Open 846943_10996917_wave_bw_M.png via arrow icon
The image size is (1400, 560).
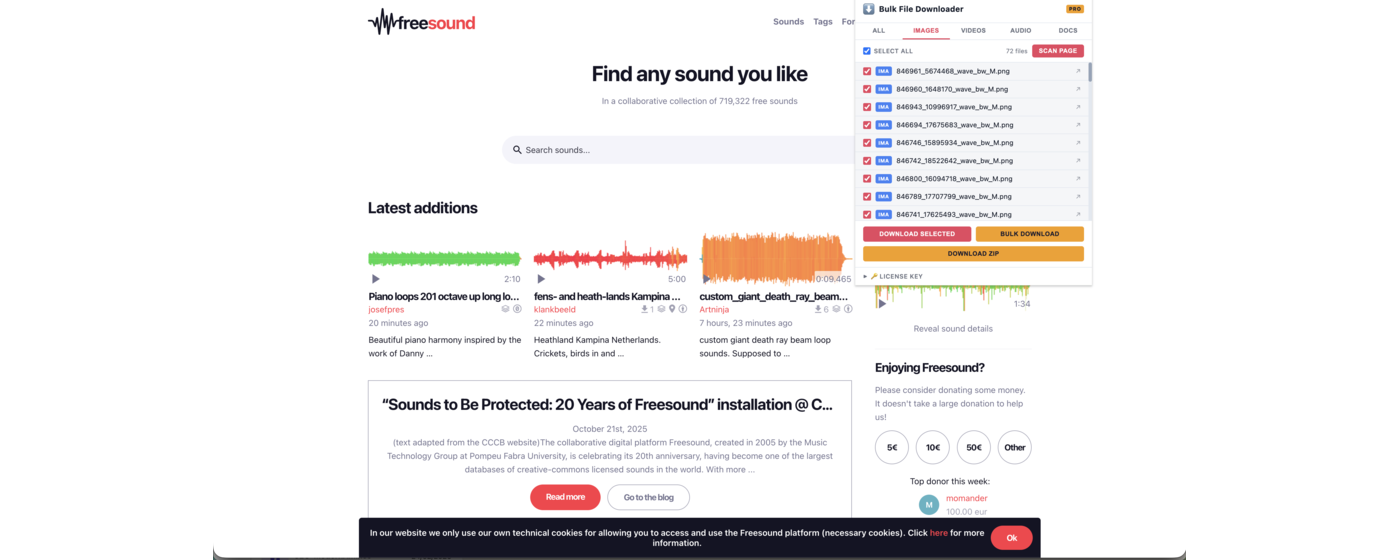1078,107
